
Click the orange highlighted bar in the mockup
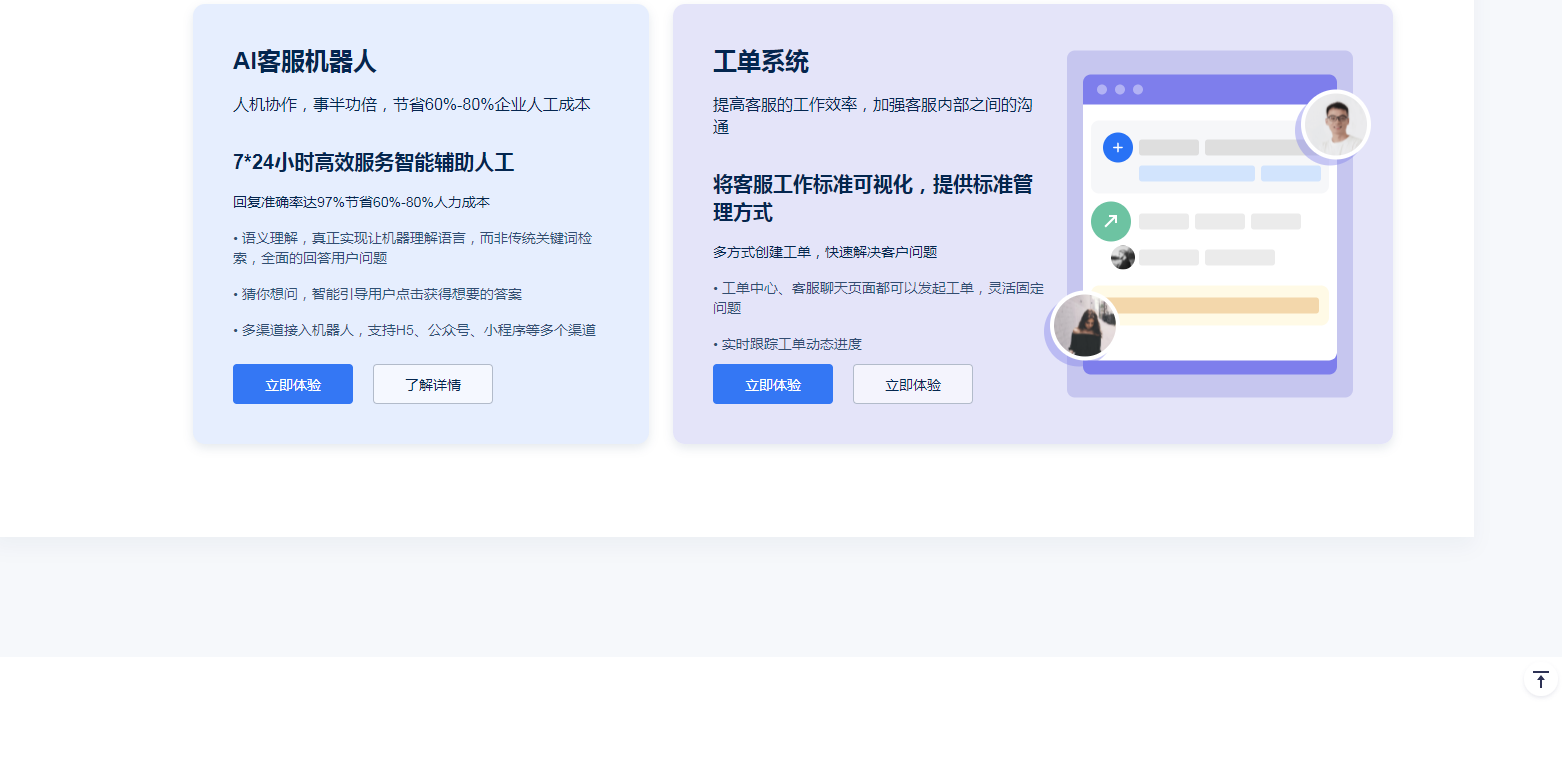pos(1208,305)
